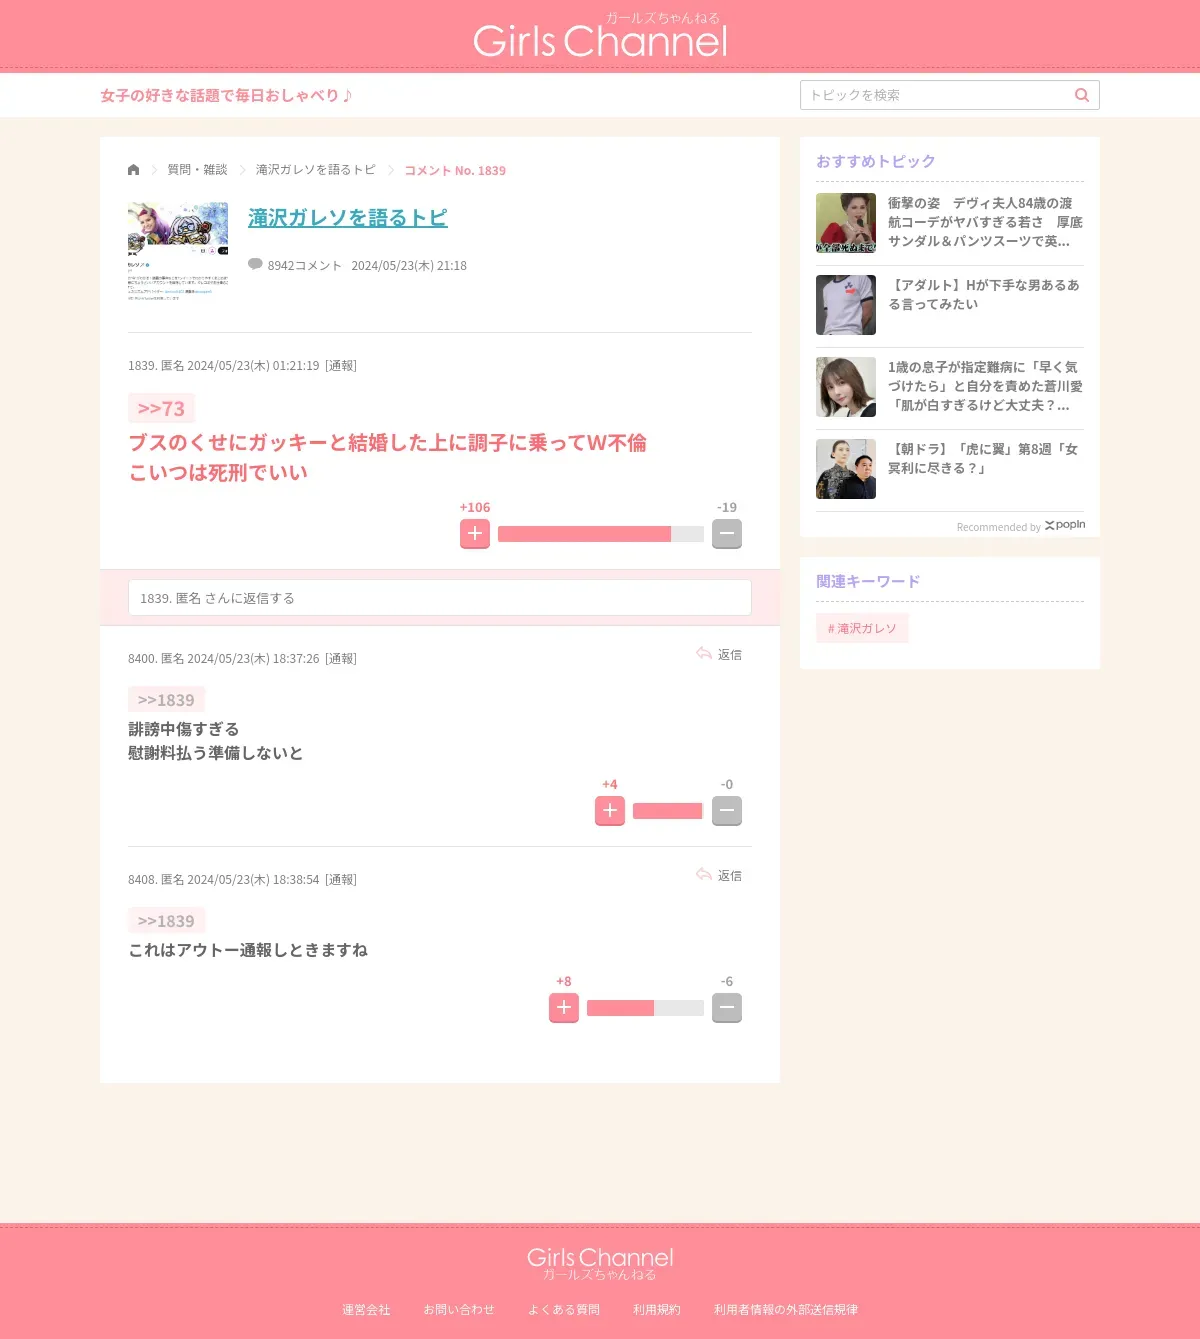Open デヴィ夫人84歳 recommended topic

point(985,222)
